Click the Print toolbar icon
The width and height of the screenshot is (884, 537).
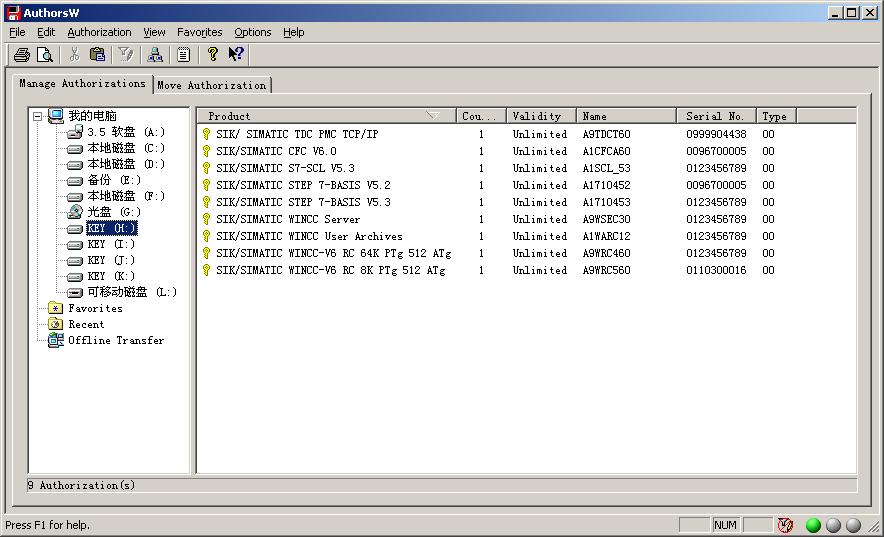click(22, 55)
